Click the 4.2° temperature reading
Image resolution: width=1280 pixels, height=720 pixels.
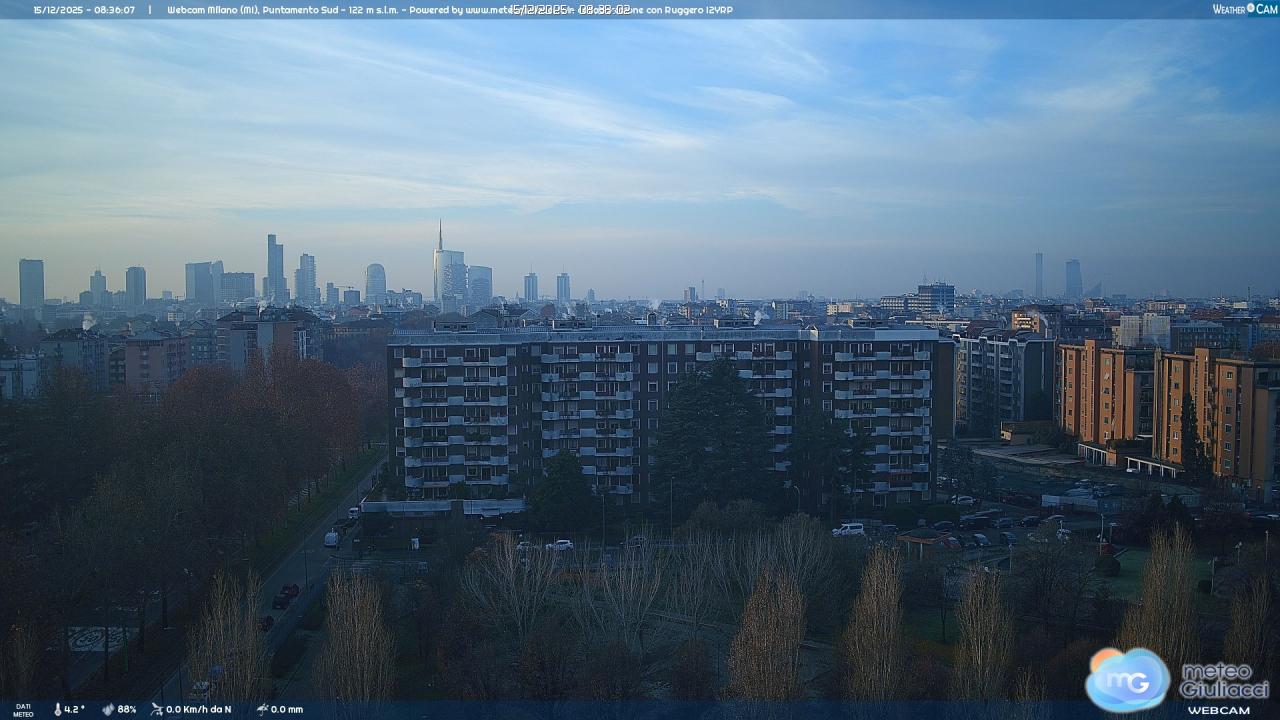[x=75, y=709]
